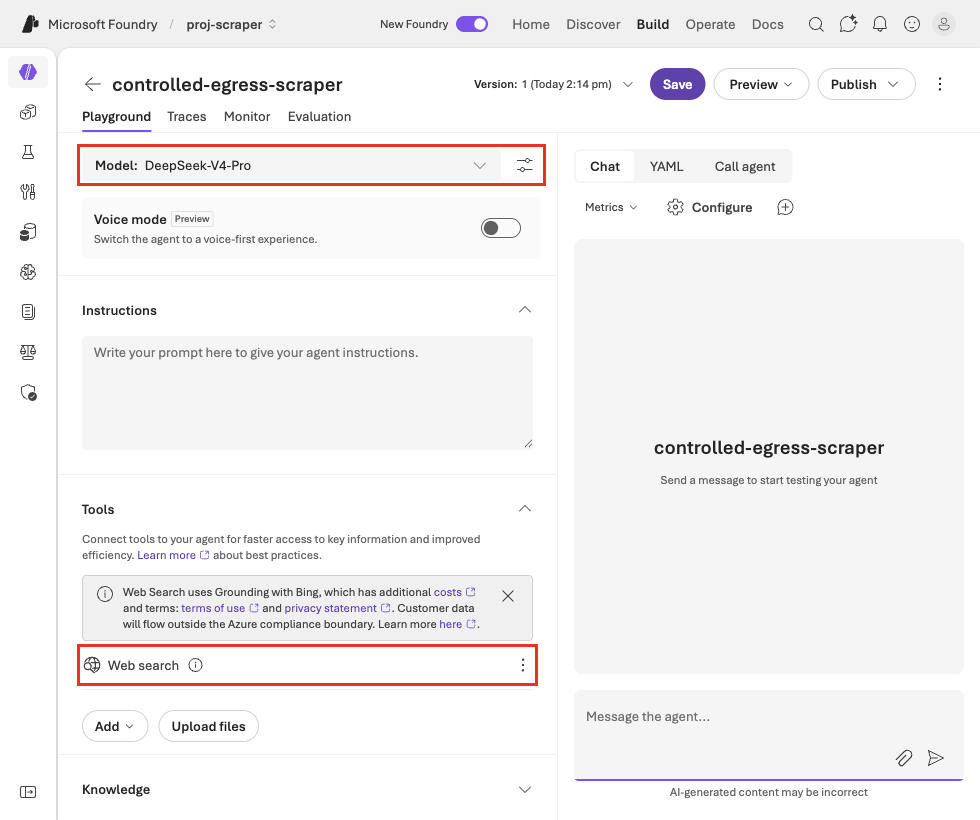Open the document list icon in sidebar
The image size is (980, 820).
pyautogui.click(x=28, y=312)
